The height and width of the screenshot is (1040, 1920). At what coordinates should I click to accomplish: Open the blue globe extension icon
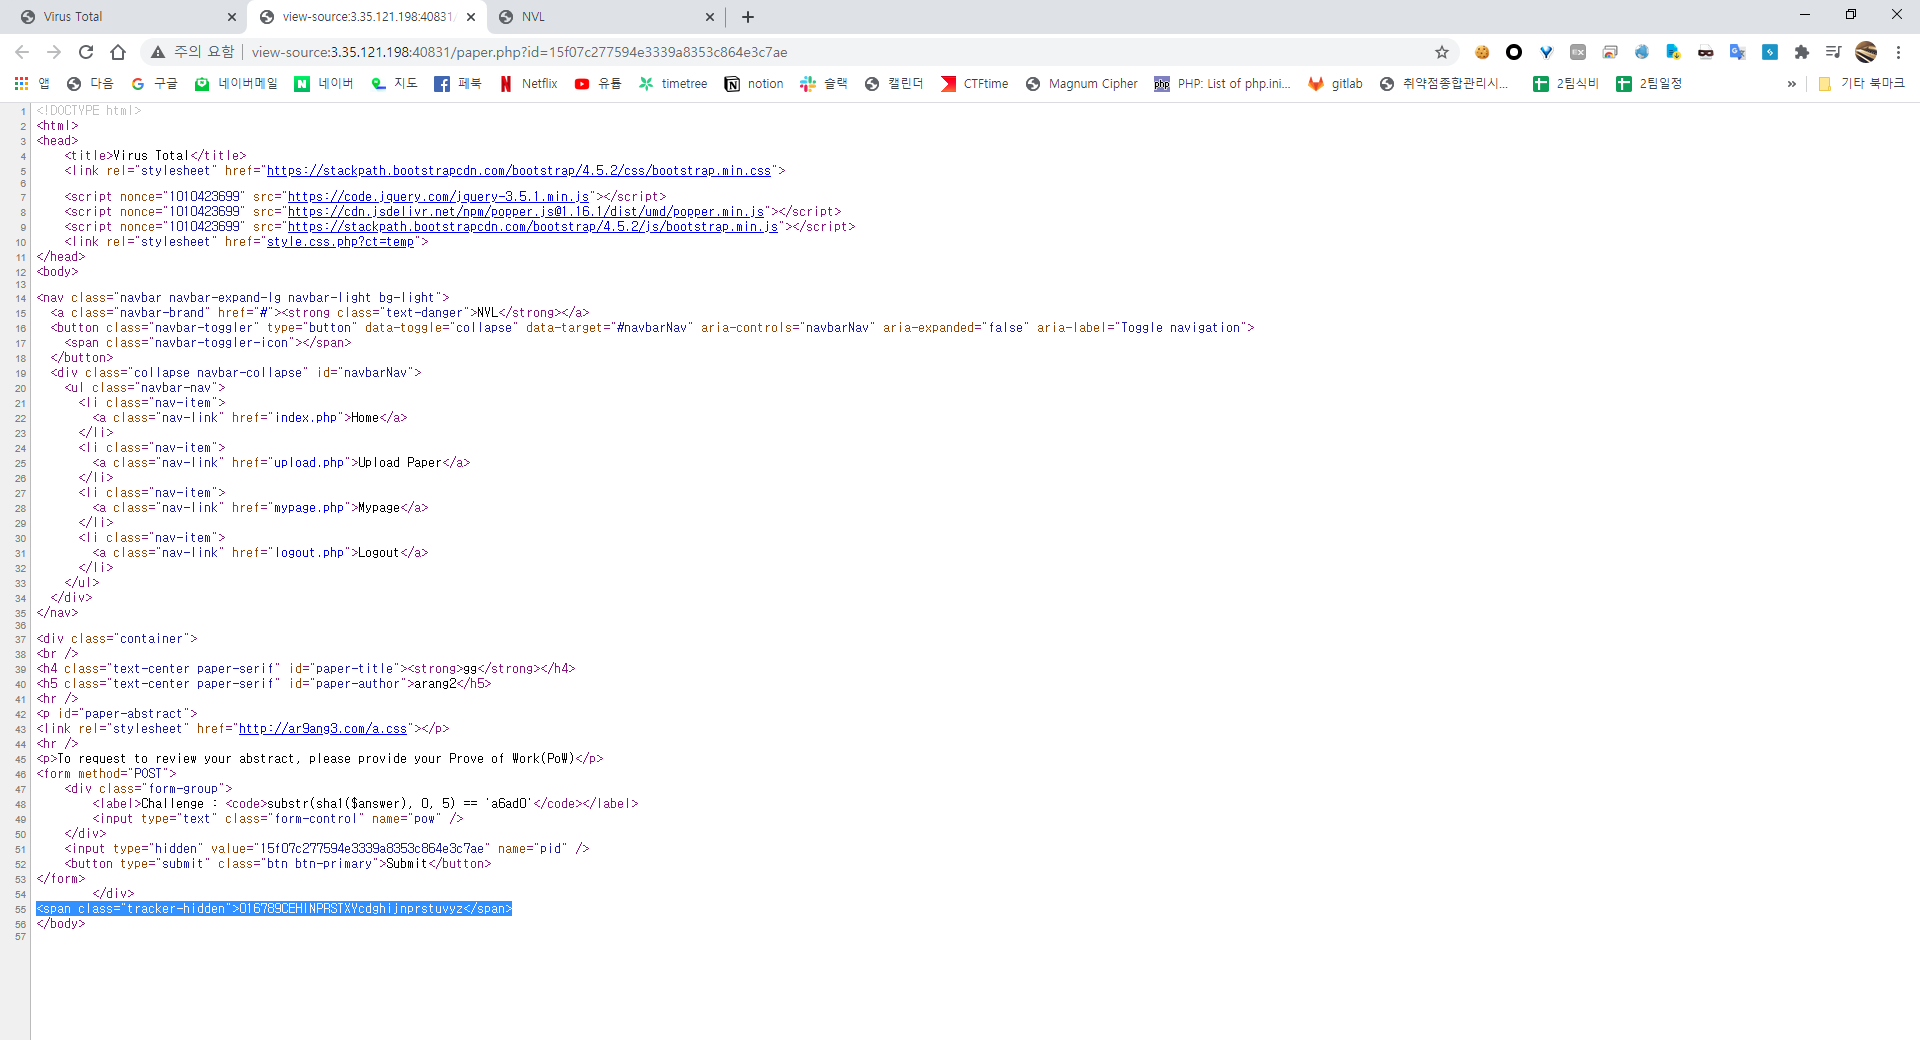click(1642, 52)
